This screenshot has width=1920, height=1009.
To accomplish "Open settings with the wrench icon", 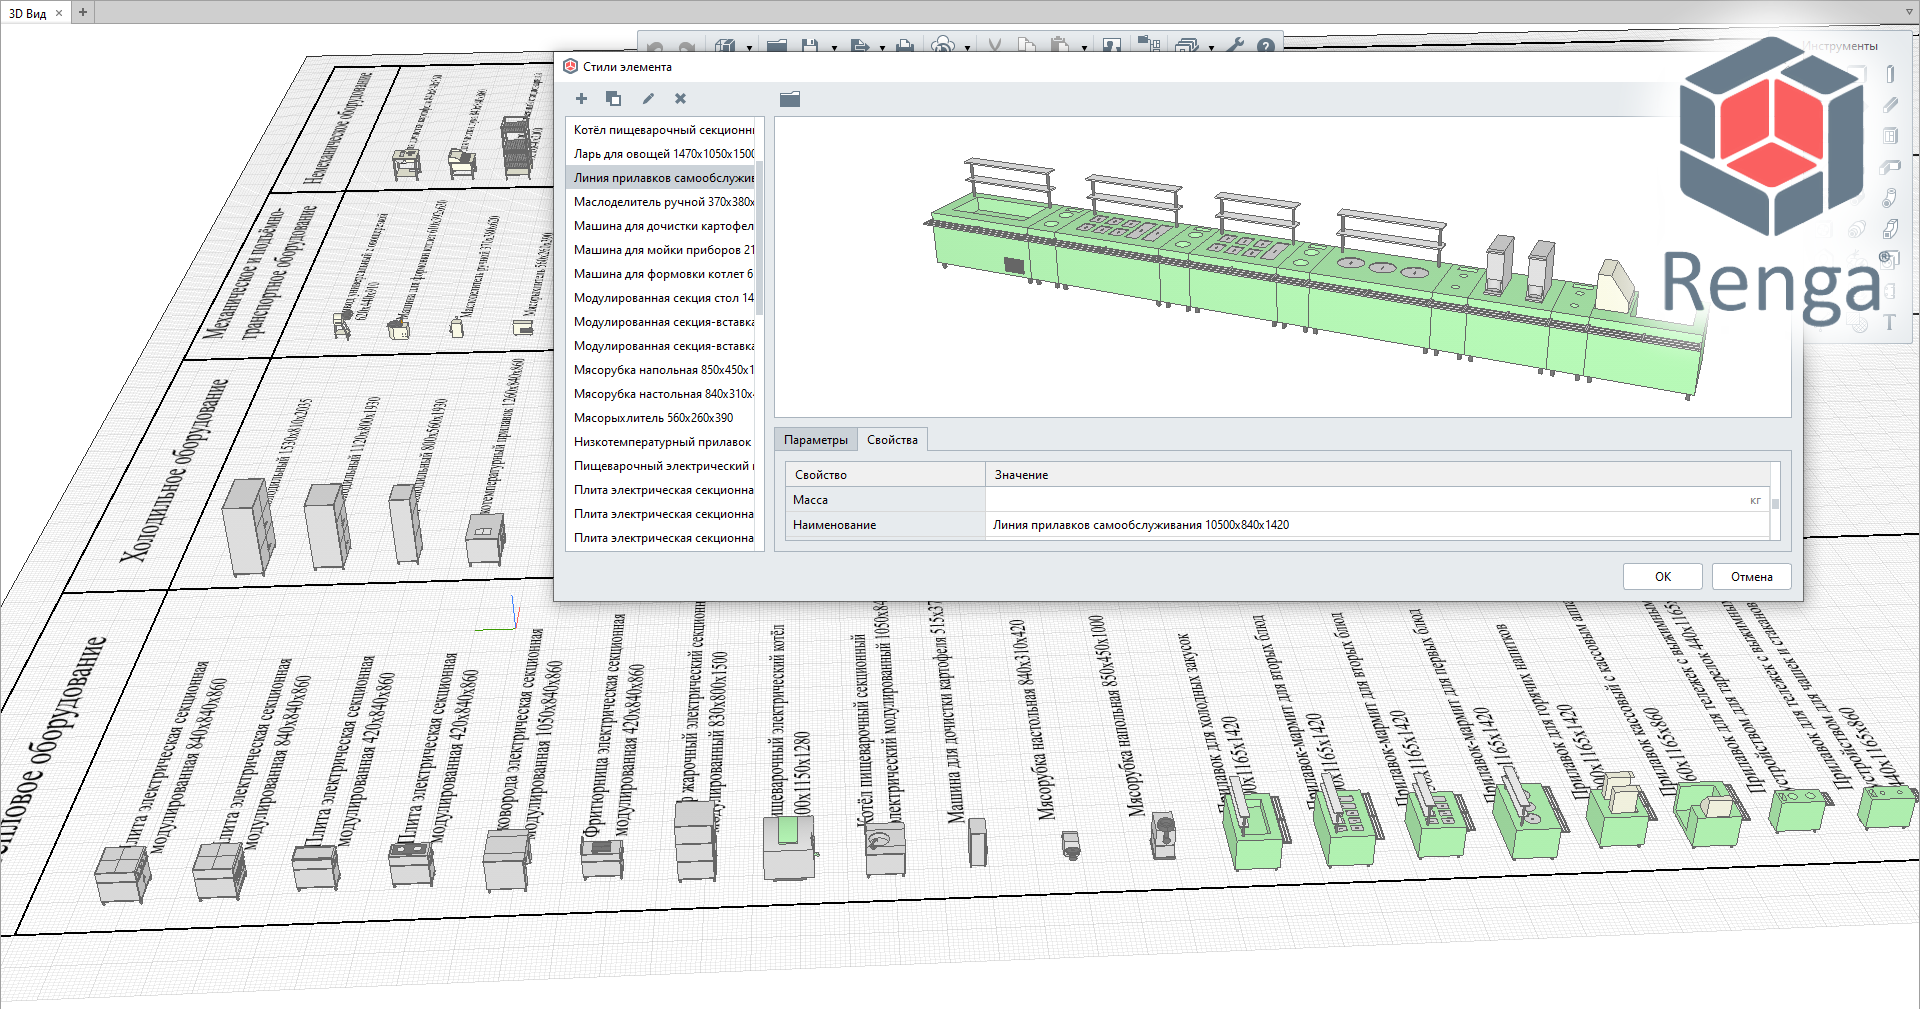I will point(1235,46).
